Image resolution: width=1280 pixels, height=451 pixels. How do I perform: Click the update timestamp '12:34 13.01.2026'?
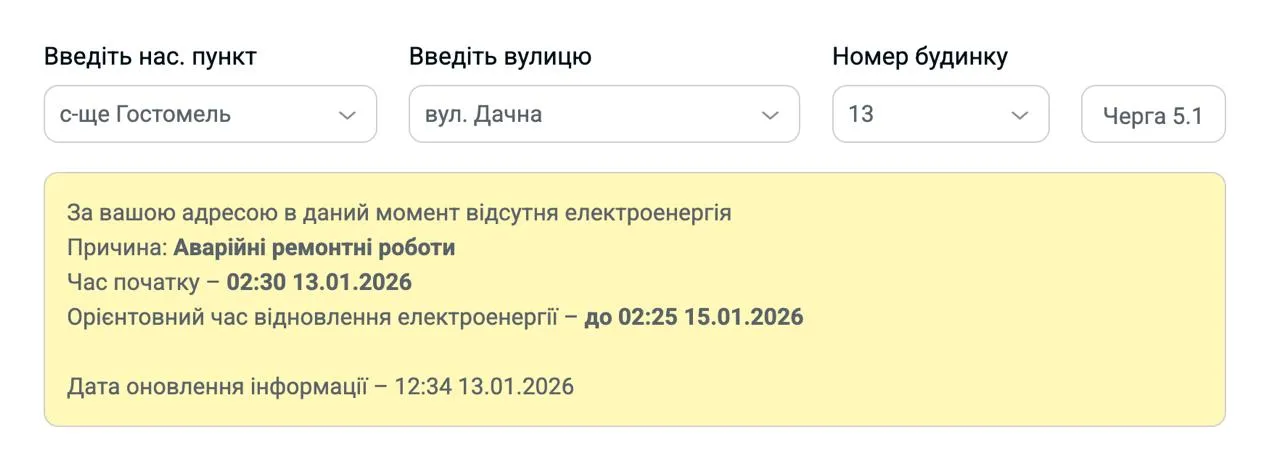[484, 387]
